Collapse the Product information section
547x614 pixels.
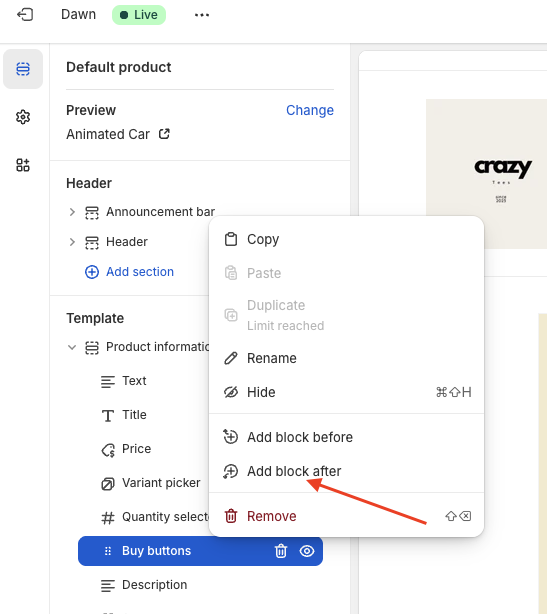point(72,347)
